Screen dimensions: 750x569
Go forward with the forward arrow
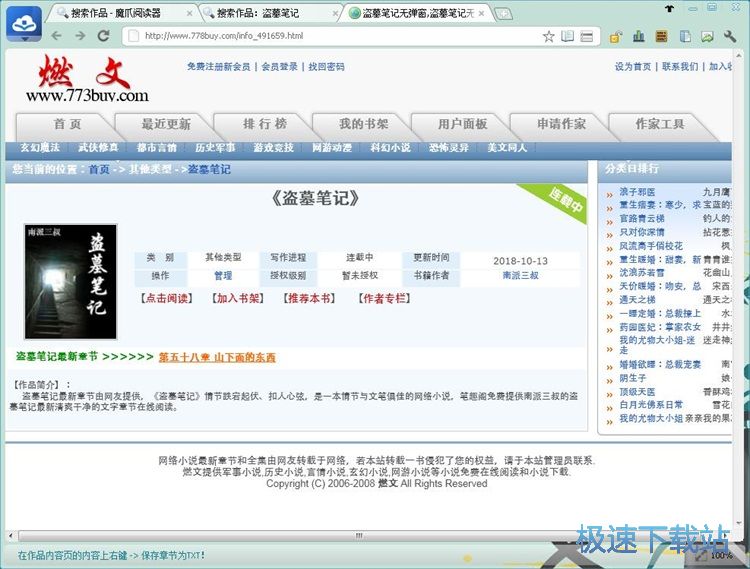pyautogui.click(x=80, y=36)
